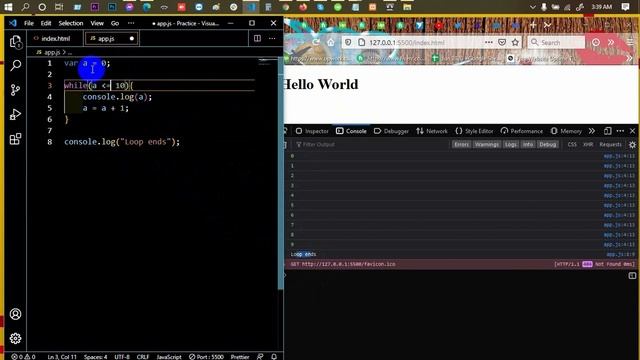Open notifications bell in VS Code
The height and width of the screenshot is (360, 640).
(274, 357)
